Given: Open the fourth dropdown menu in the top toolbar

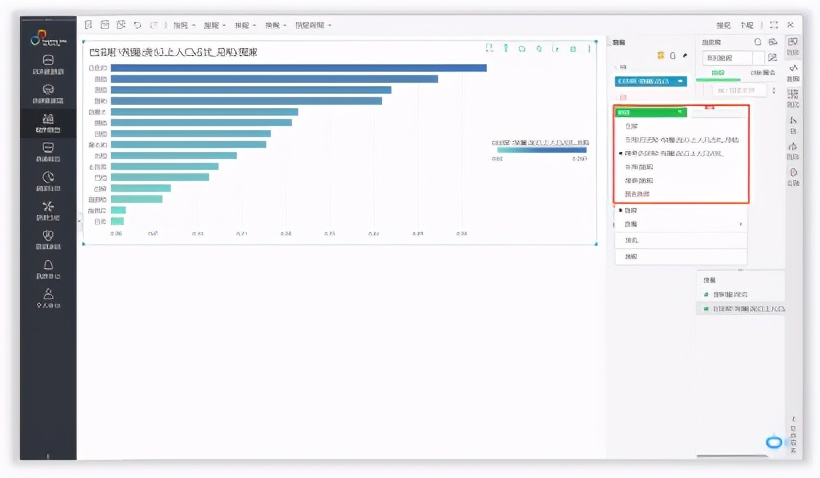Looking at the screenshot, I should (x=276, y=25).
